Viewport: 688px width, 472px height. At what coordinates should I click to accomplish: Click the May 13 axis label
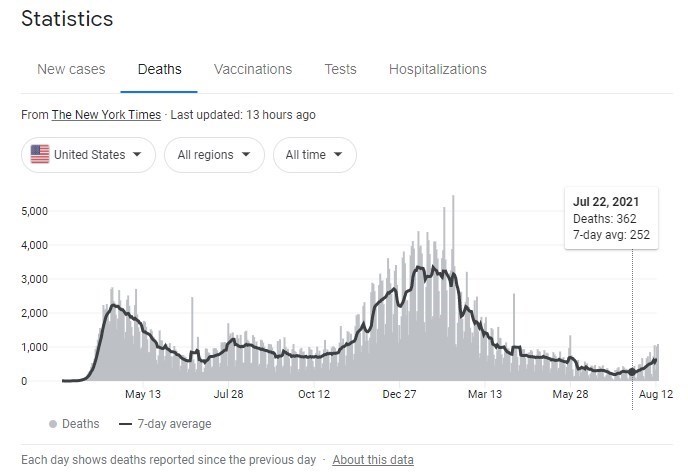point(143,394)
